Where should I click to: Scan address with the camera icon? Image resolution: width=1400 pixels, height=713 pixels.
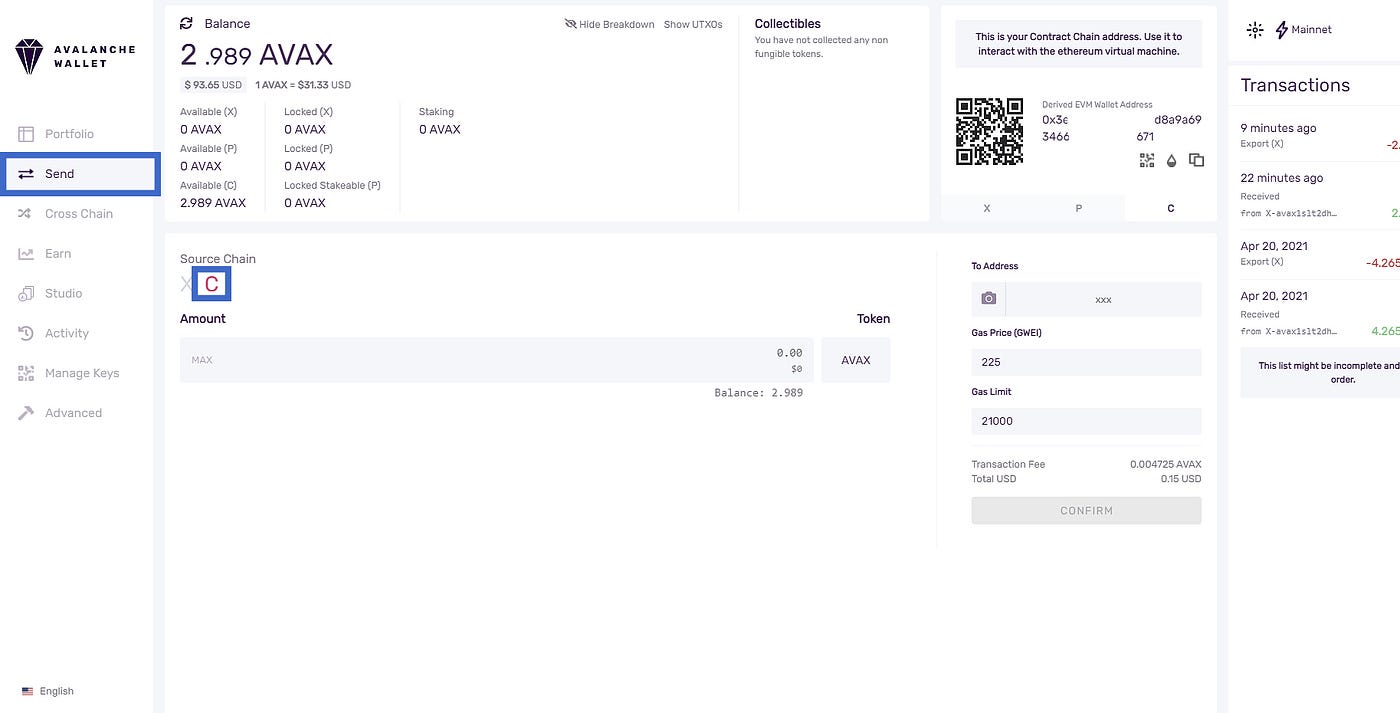click(988, 299)
